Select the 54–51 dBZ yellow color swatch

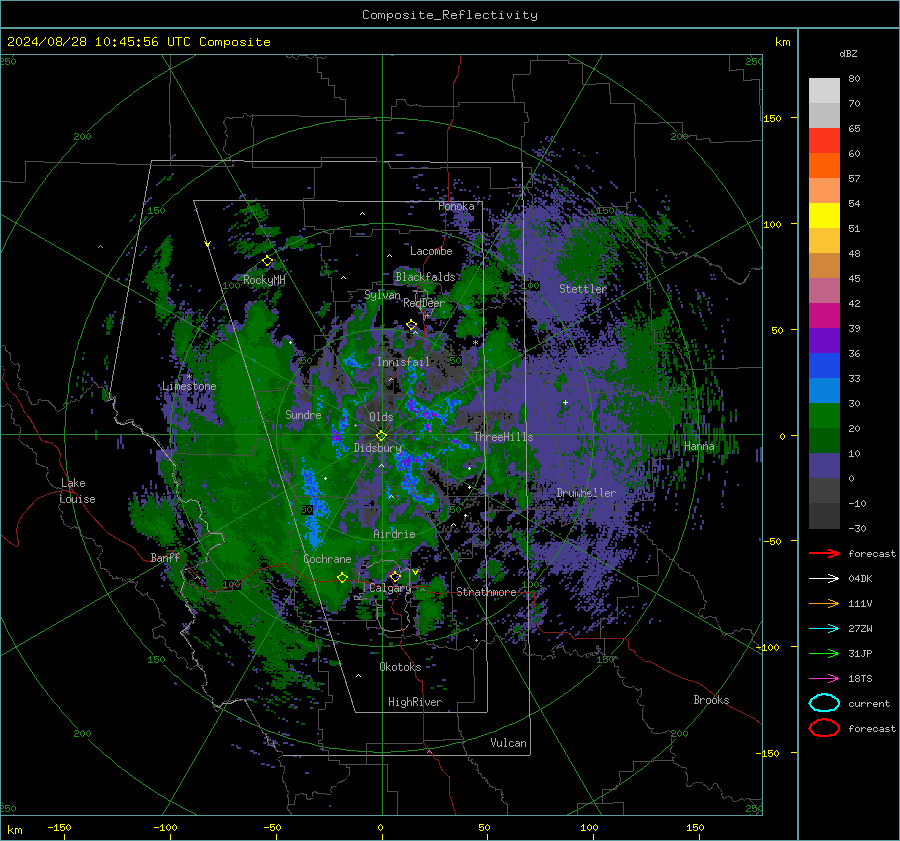click(x=824, y=216)
